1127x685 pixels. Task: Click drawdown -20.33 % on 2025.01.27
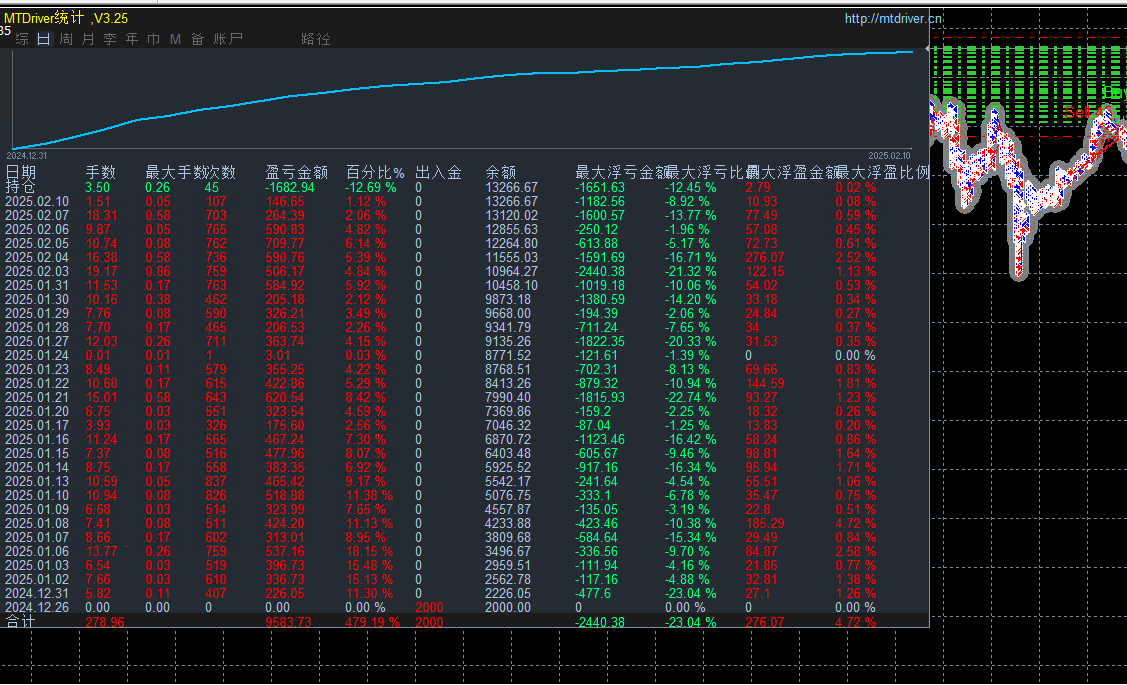690,341
